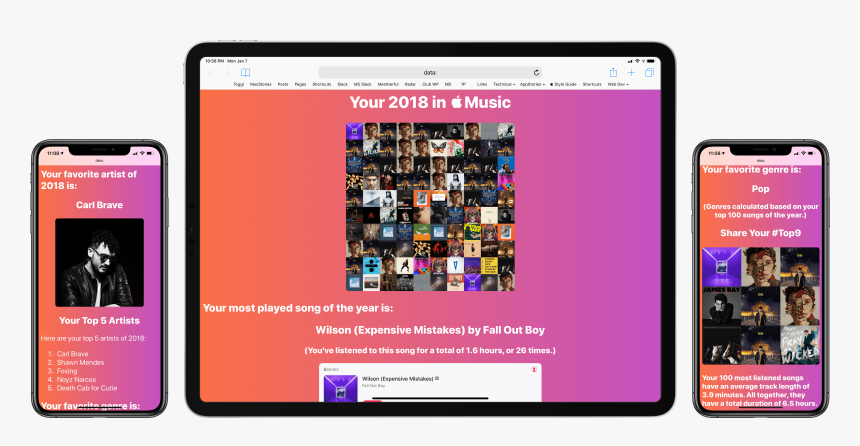Tap the red circle icon in Music embed

[534, 369]
